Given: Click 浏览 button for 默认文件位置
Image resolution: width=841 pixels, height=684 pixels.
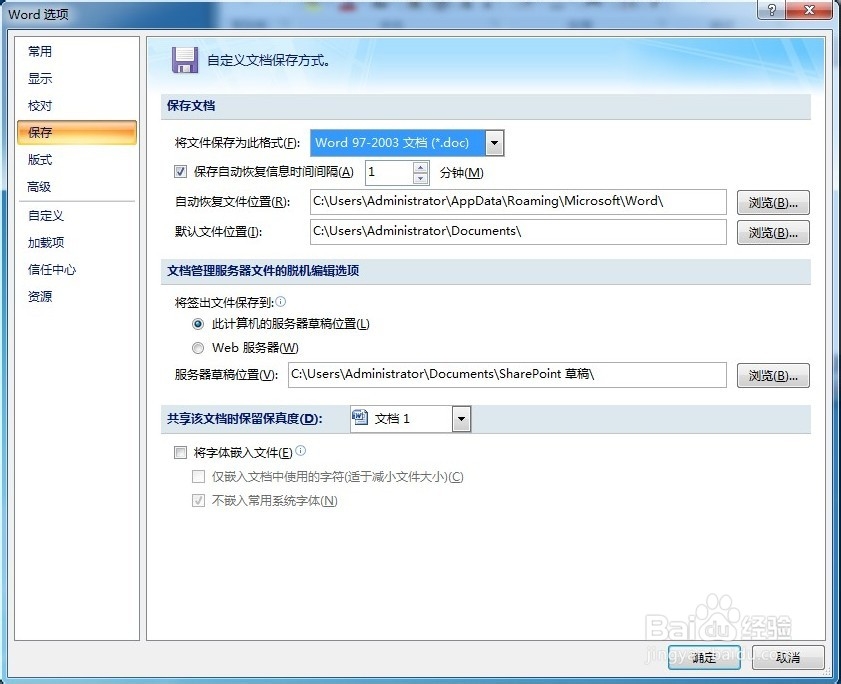Looking at the screenshot, I should [x=773, y=232].
